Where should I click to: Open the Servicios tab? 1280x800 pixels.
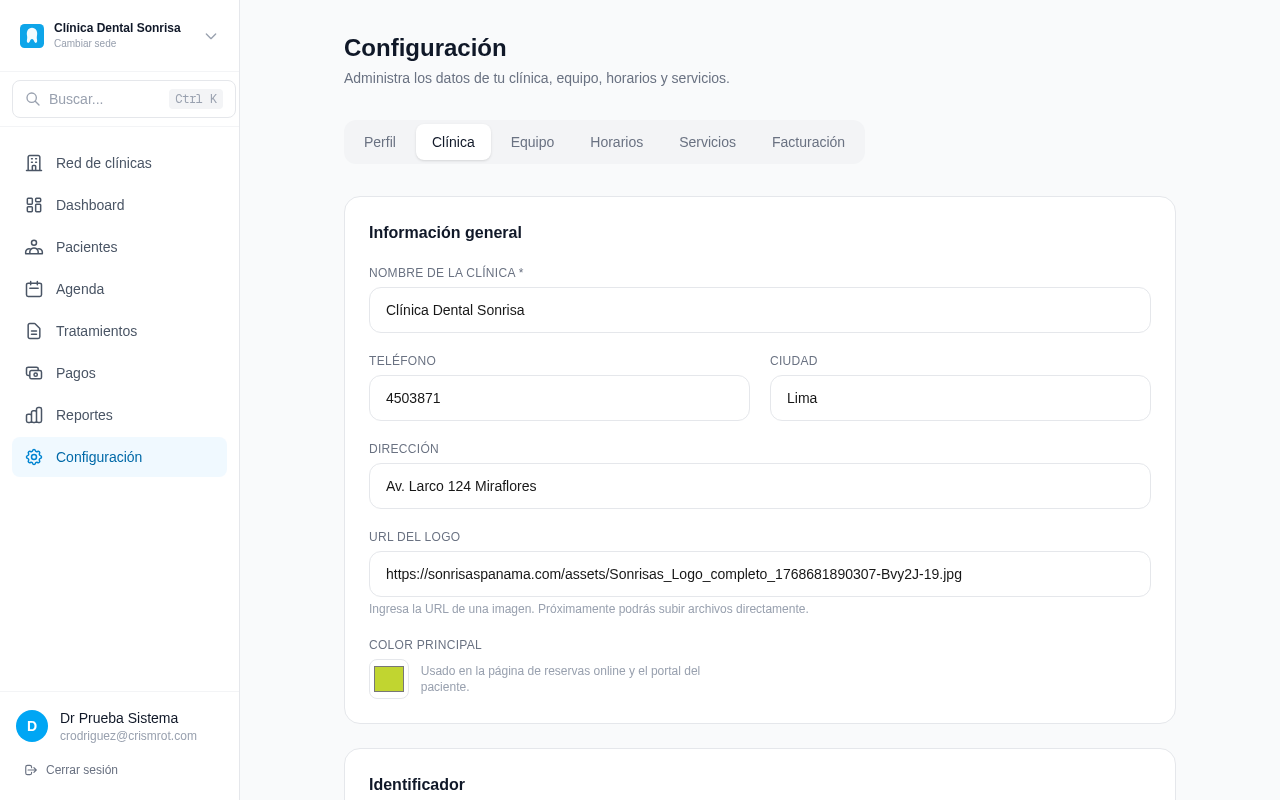(x=707, y=142)
